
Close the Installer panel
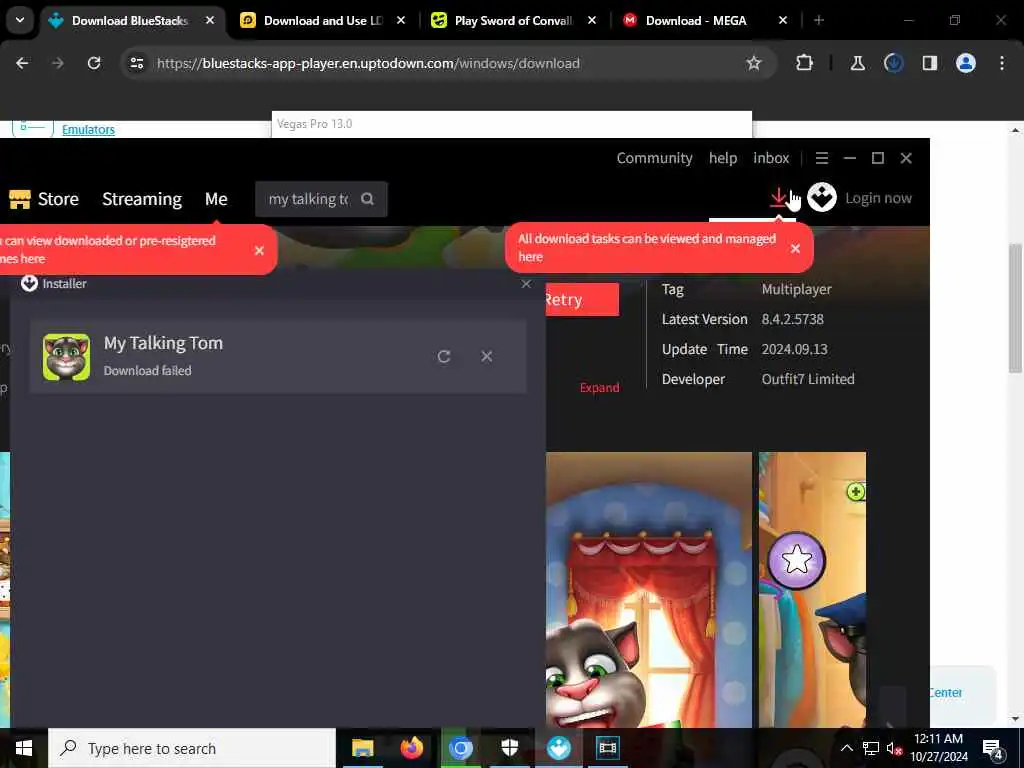(x=526, y=284)
